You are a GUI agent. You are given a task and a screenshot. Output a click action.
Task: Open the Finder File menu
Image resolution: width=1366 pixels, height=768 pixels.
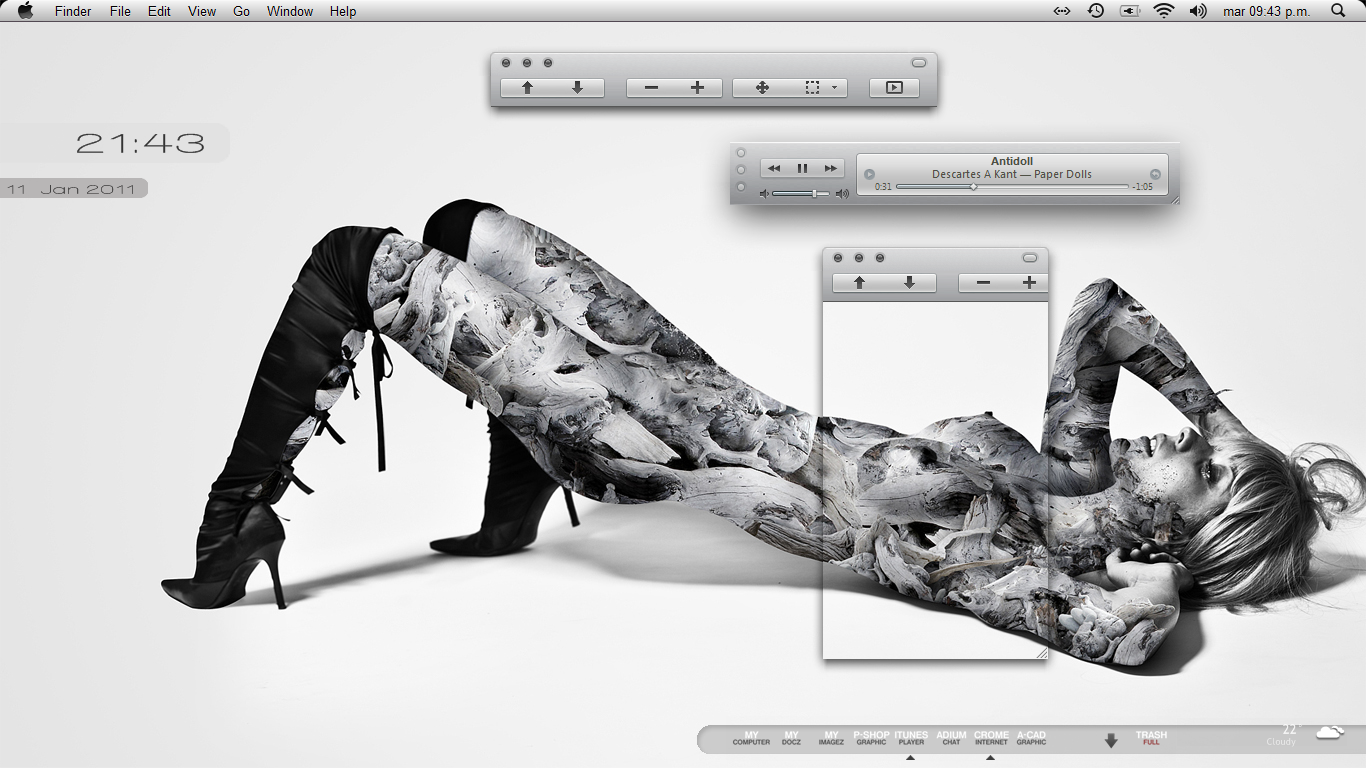click(120, 11)
